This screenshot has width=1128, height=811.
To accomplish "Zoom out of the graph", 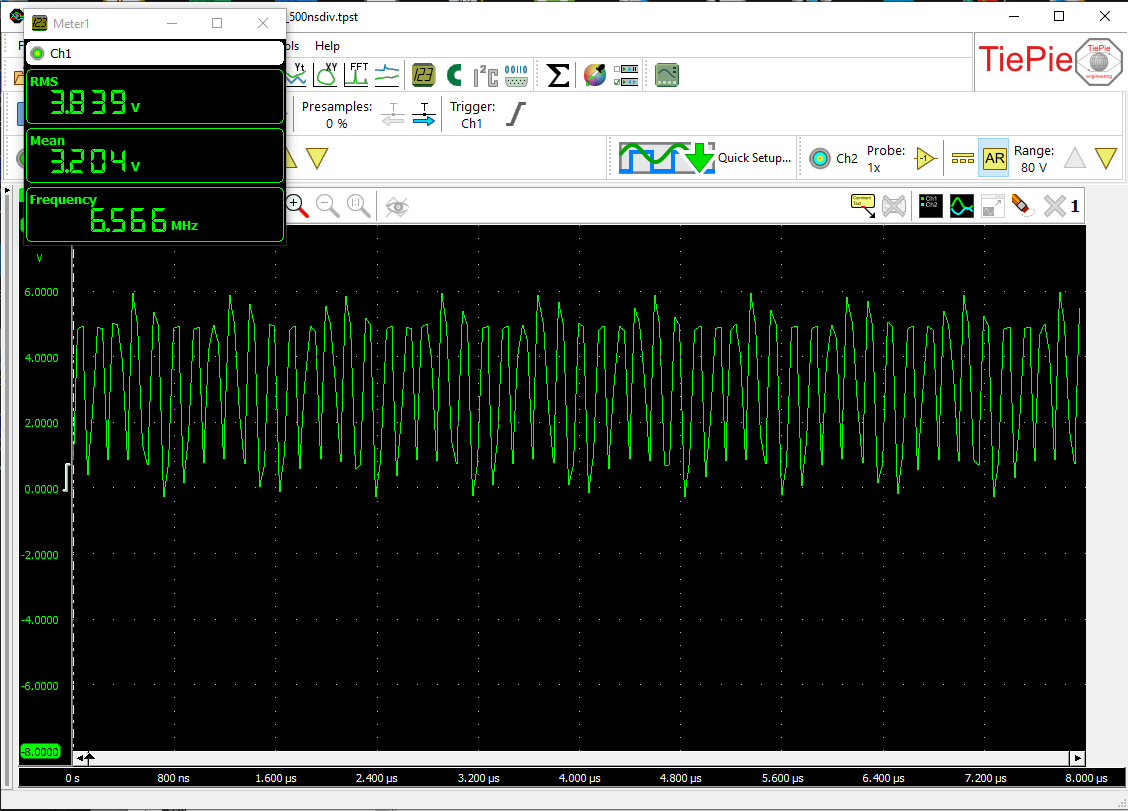I will pos(328,206).
